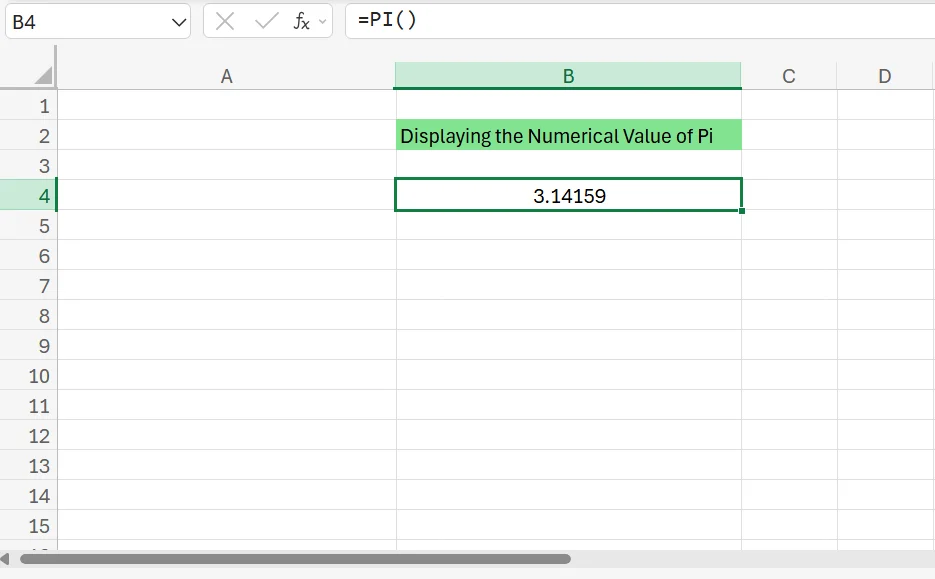Click the Enter checkmark icon
Screen dimensions: 935x579
point(262,21)
